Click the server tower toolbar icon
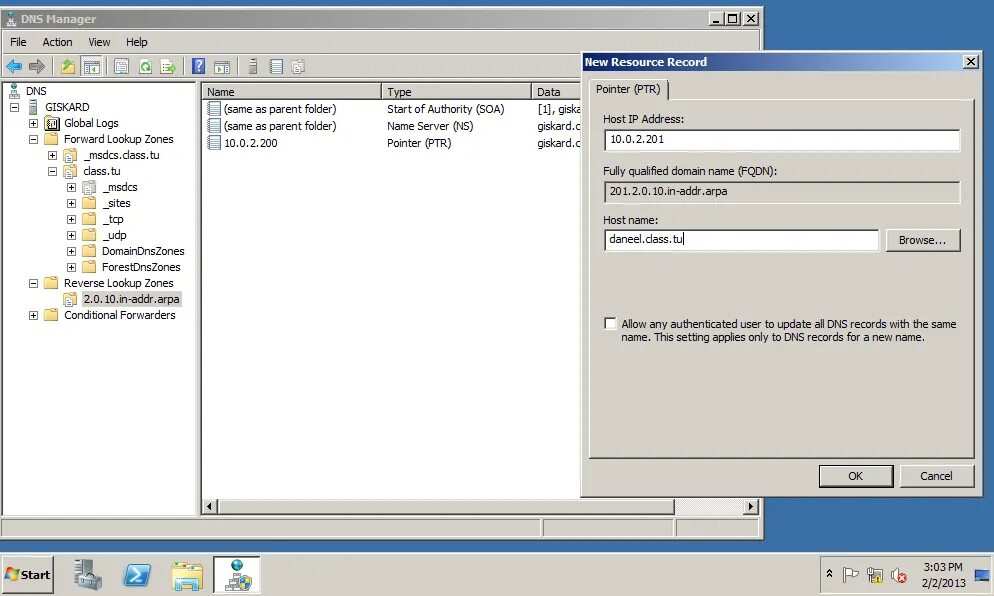Screen dimensions: 994x596 (x=252, y=66)
